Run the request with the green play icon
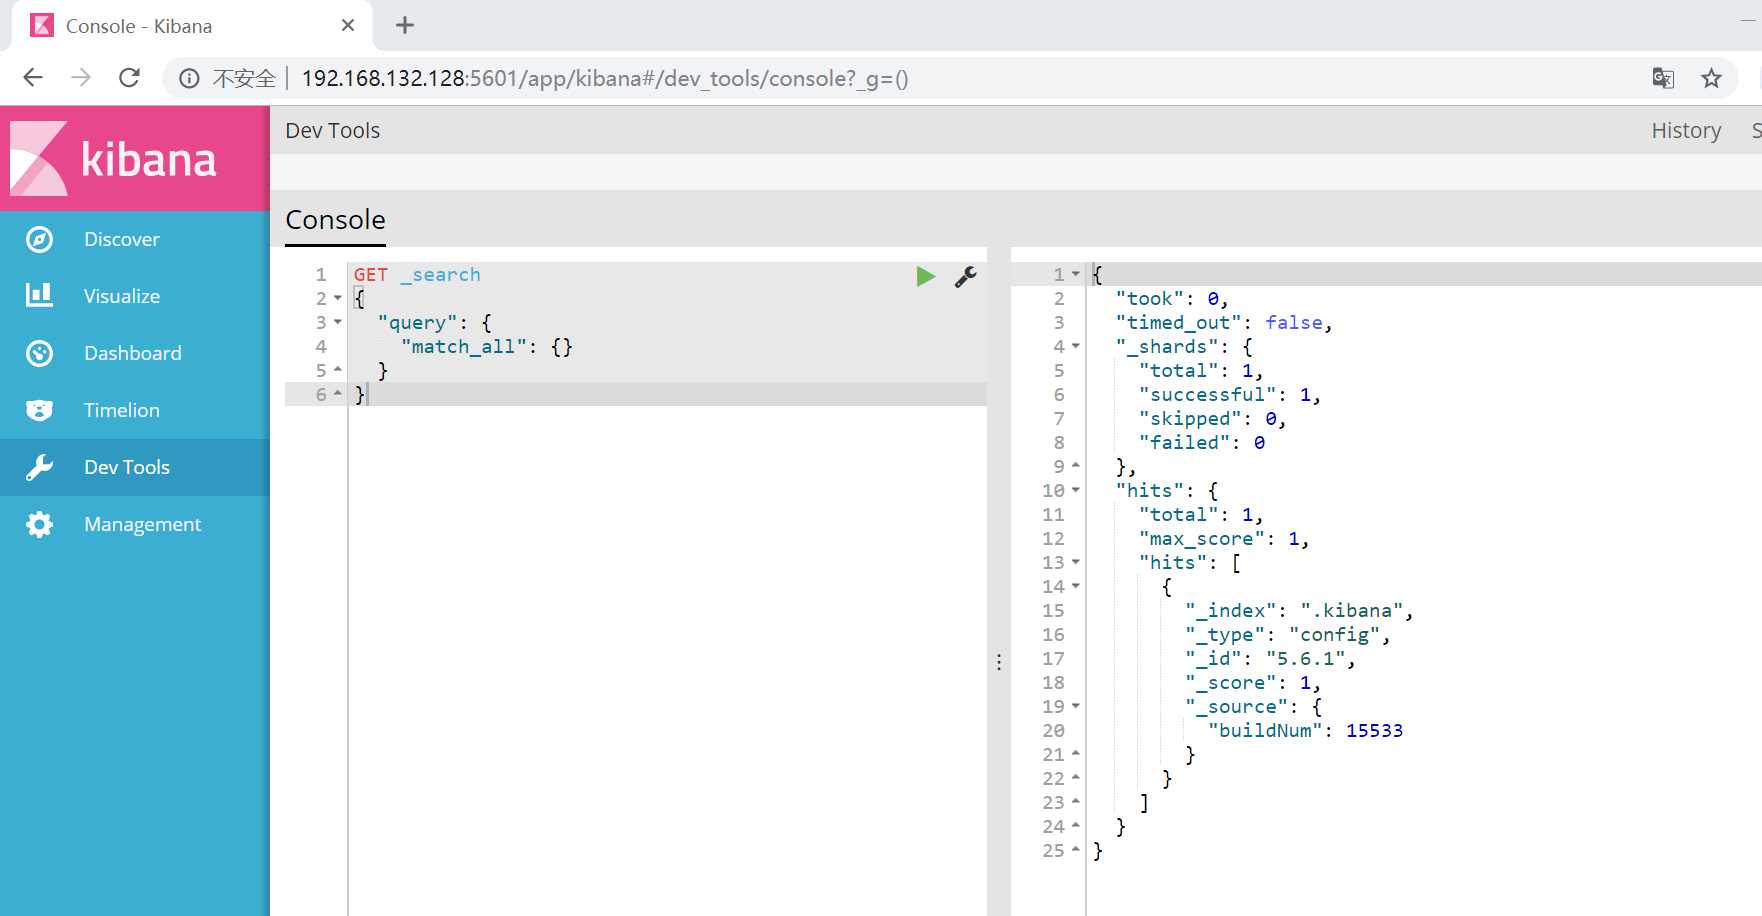The image size is (1762, 916). point(926,276)
